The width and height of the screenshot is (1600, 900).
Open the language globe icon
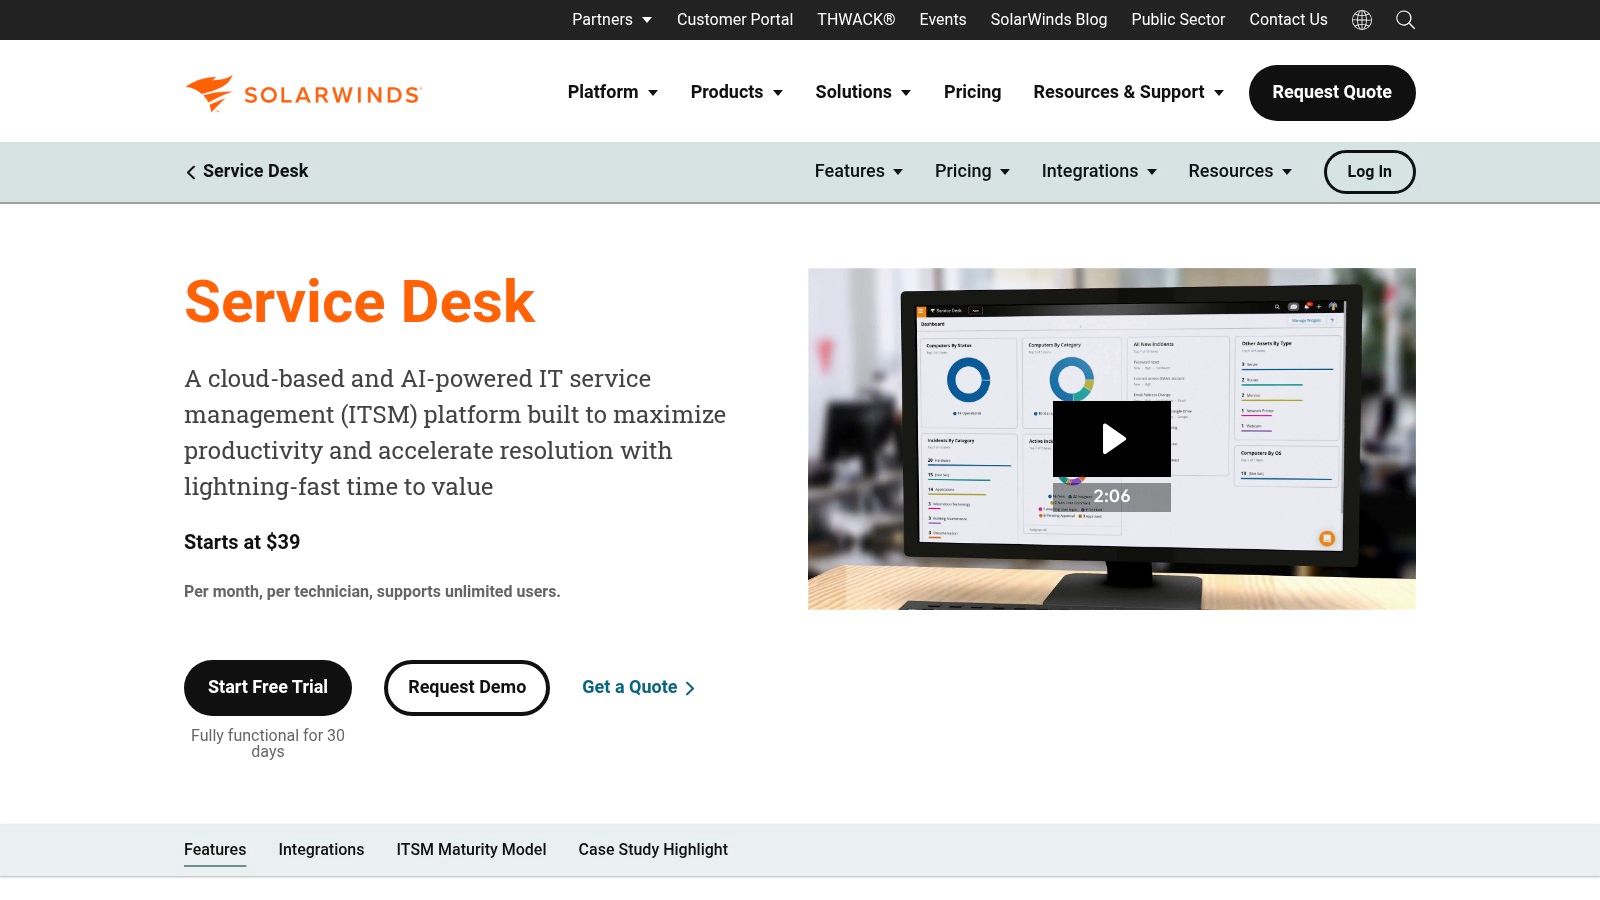[1362, 20]
